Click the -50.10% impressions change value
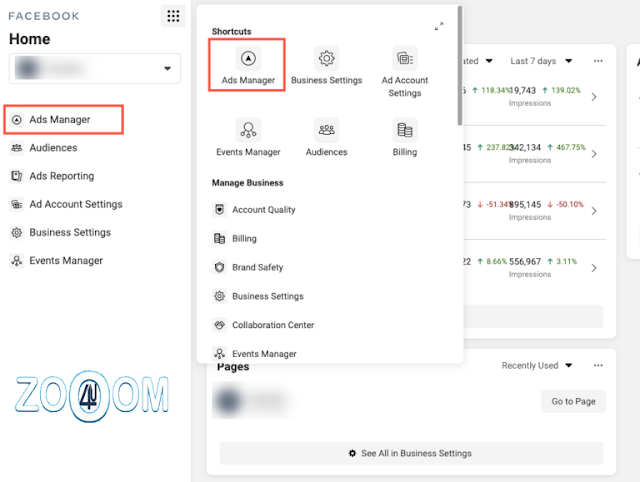This screenshot has width=640, height=482. (x=570, y=204)
